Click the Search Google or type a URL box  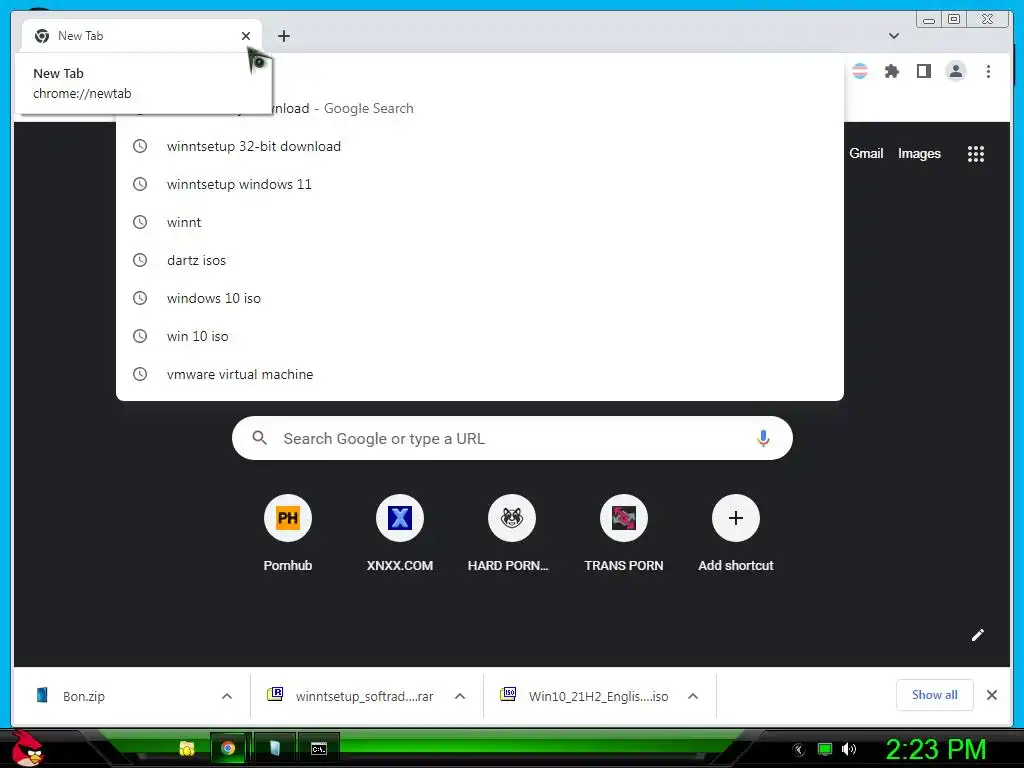[512, 438]
